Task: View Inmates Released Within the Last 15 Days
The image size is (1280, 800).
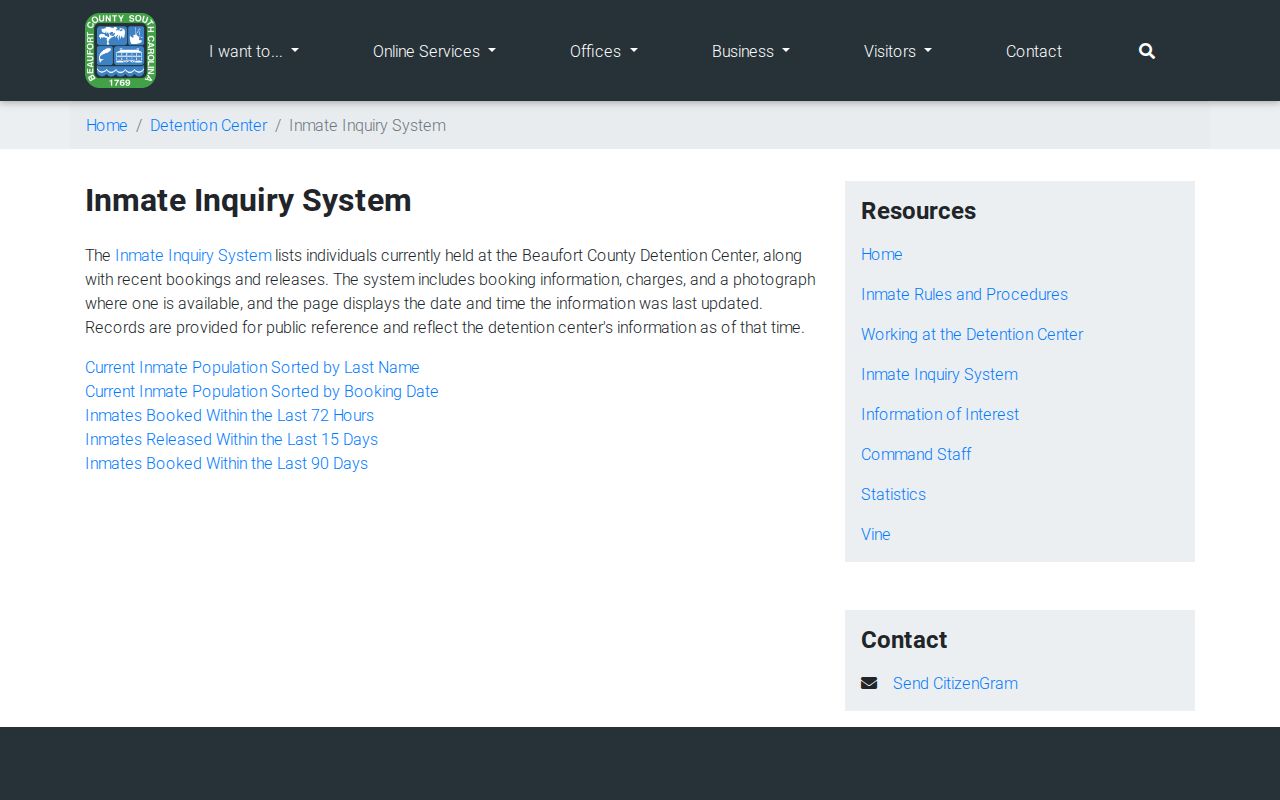Action: click(231, 439)
